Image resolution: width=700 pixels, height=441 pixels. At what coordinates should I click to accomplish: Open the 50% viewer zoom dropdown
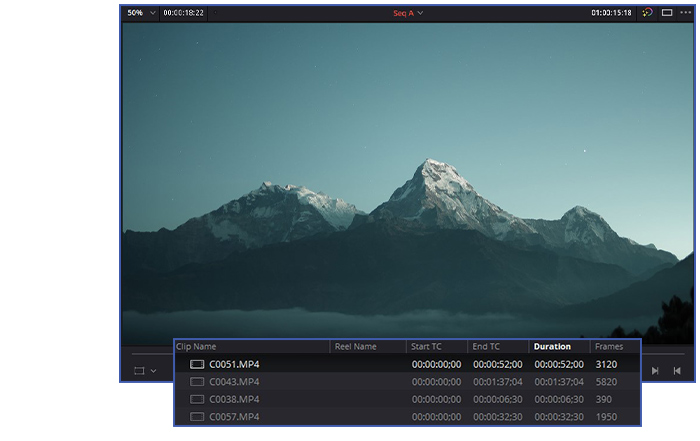(x=141, y=13)
